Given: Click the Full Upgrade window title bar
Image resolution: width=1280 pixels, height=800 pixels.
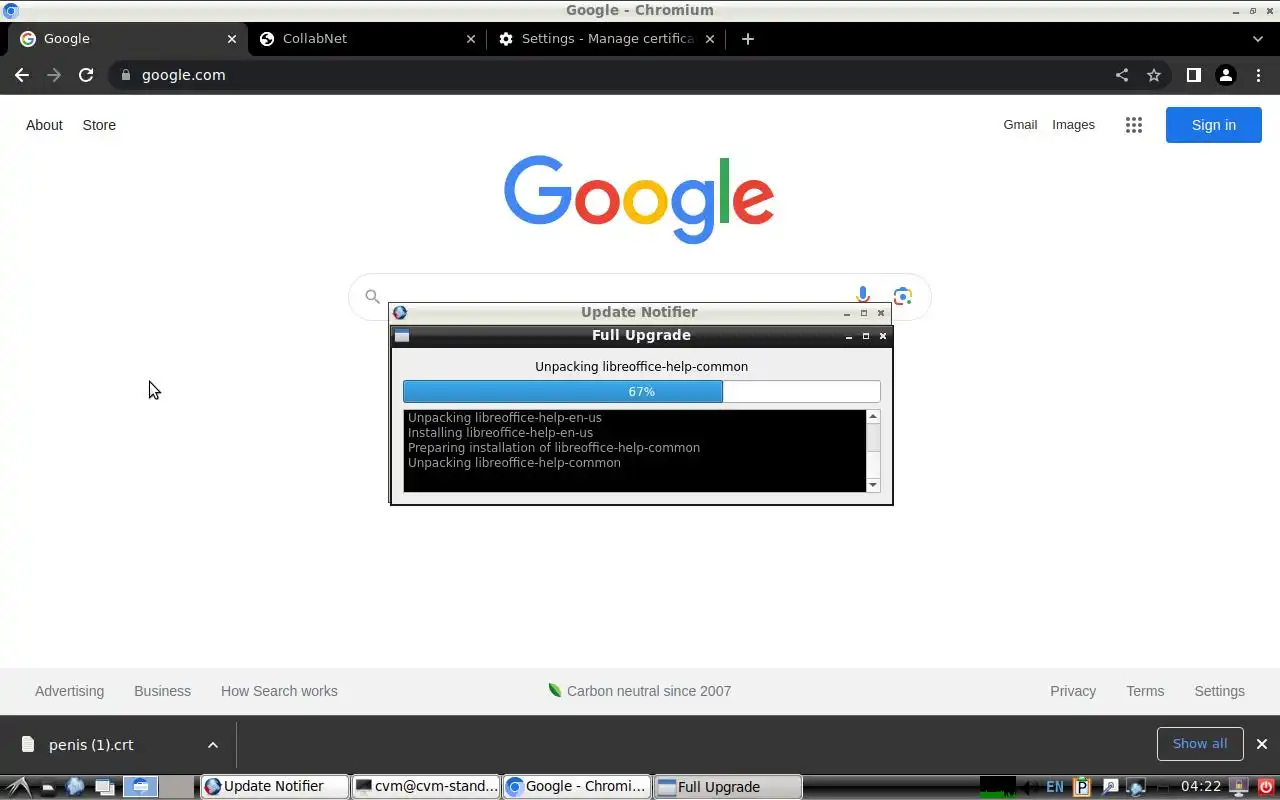Looking at the screenshot, I should pyautogui.click(x=641, y=336).
